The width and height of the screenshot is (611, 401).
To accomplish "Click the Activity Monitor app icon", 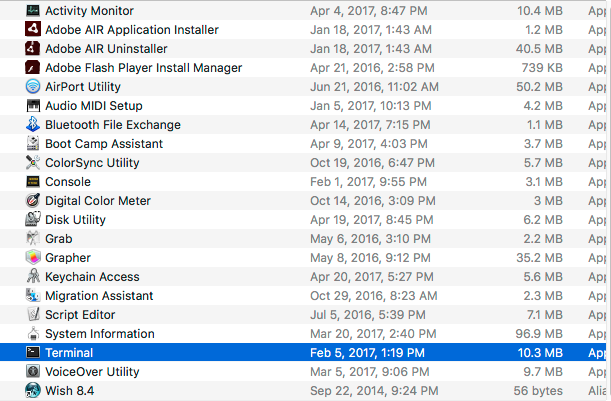I will click(33, 10).
